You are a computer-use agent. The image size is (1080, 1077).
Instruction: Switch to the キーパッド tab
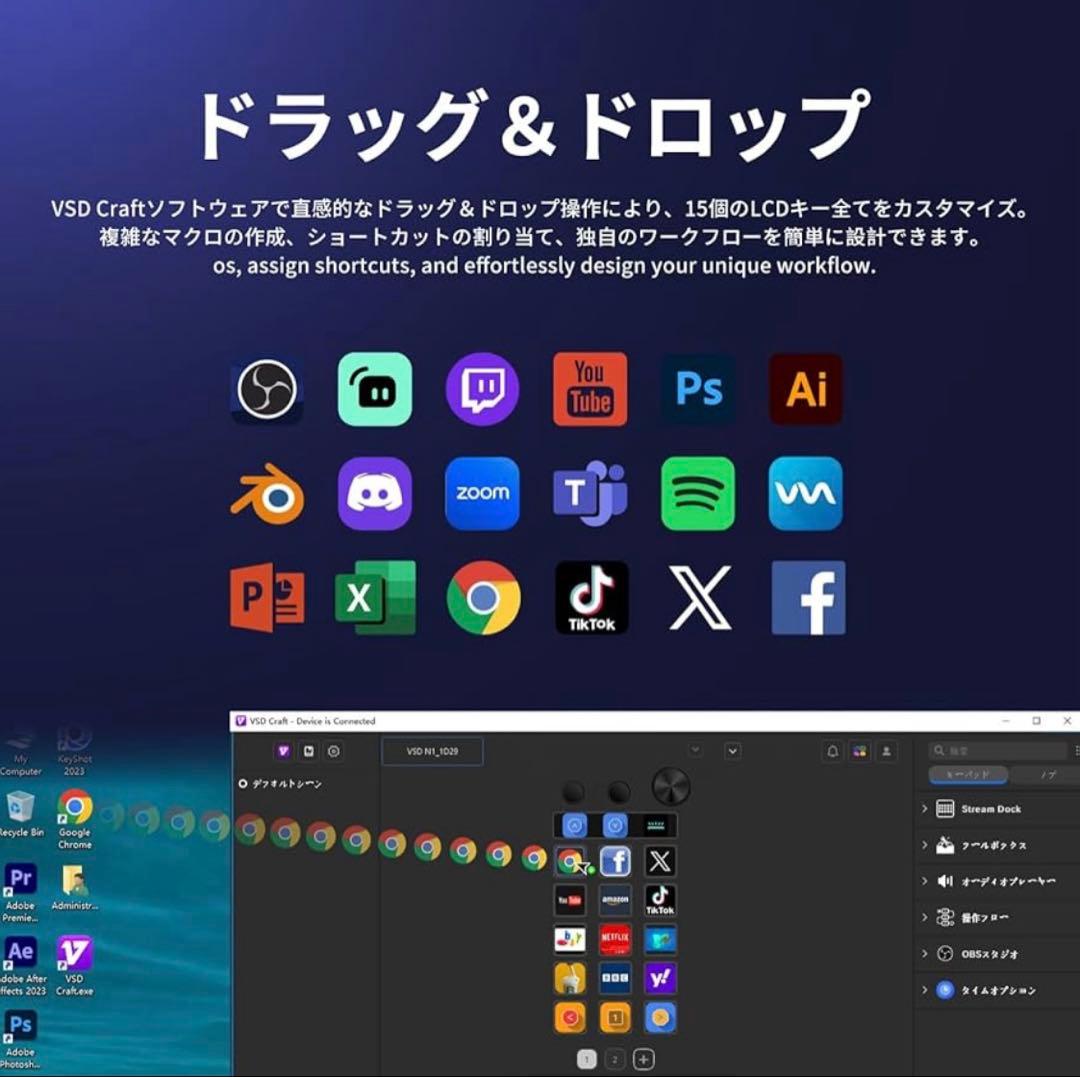click(x=968, y=775)
